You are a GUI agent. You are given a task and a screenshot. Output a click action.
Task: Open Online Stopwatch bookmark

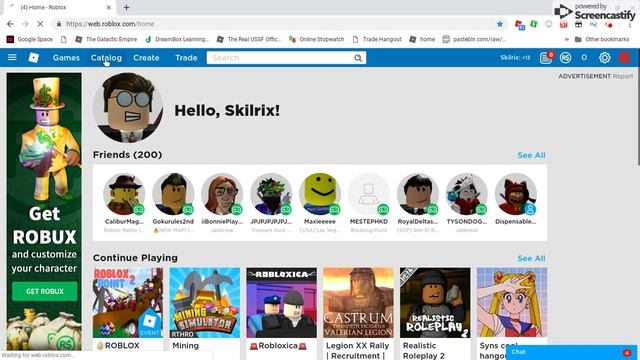(x=316, y=39)
